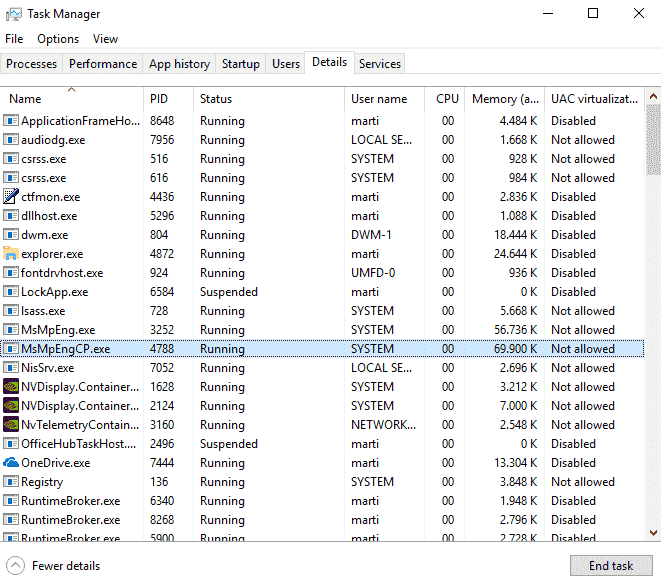
Task: Open the File menu
Action: [x=14, y=39]
